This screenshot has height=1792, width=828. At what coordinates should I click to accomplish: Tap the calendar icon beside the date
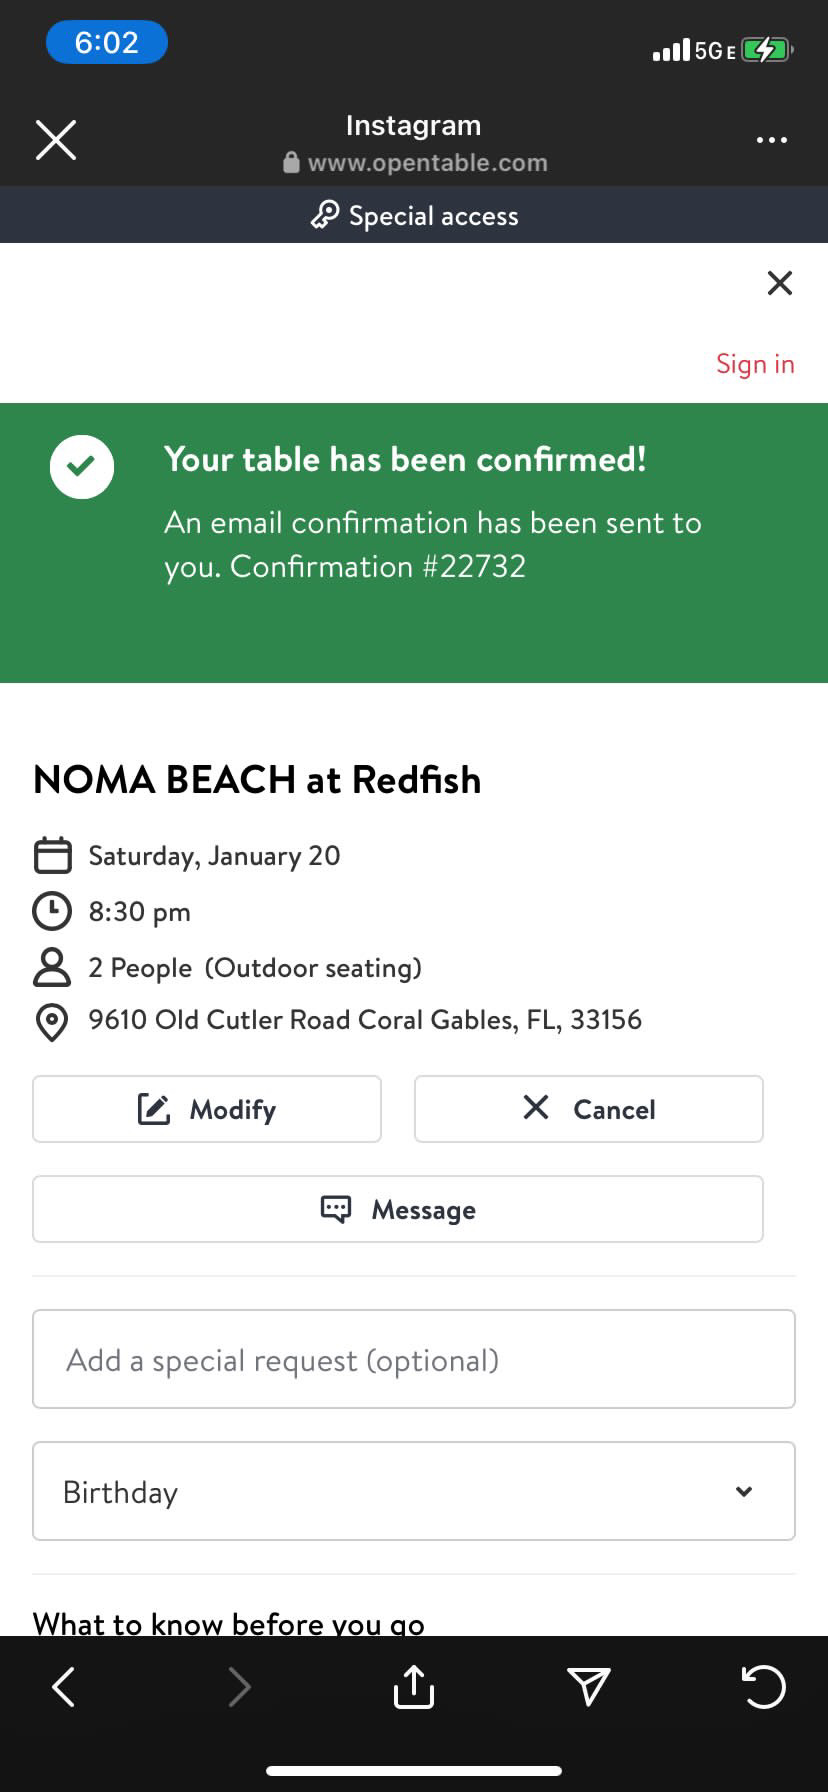(x=52, y=856)
